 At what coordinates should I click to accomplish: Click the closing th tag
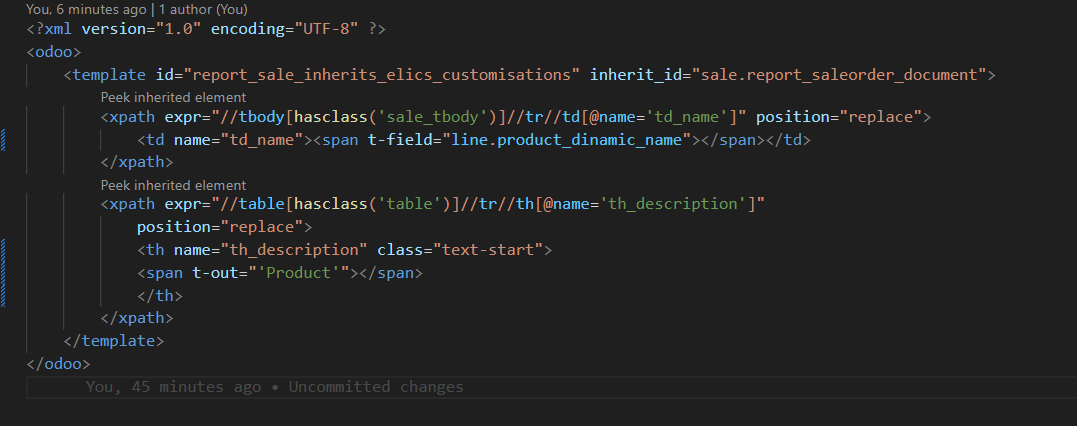(x=160, y=296)
